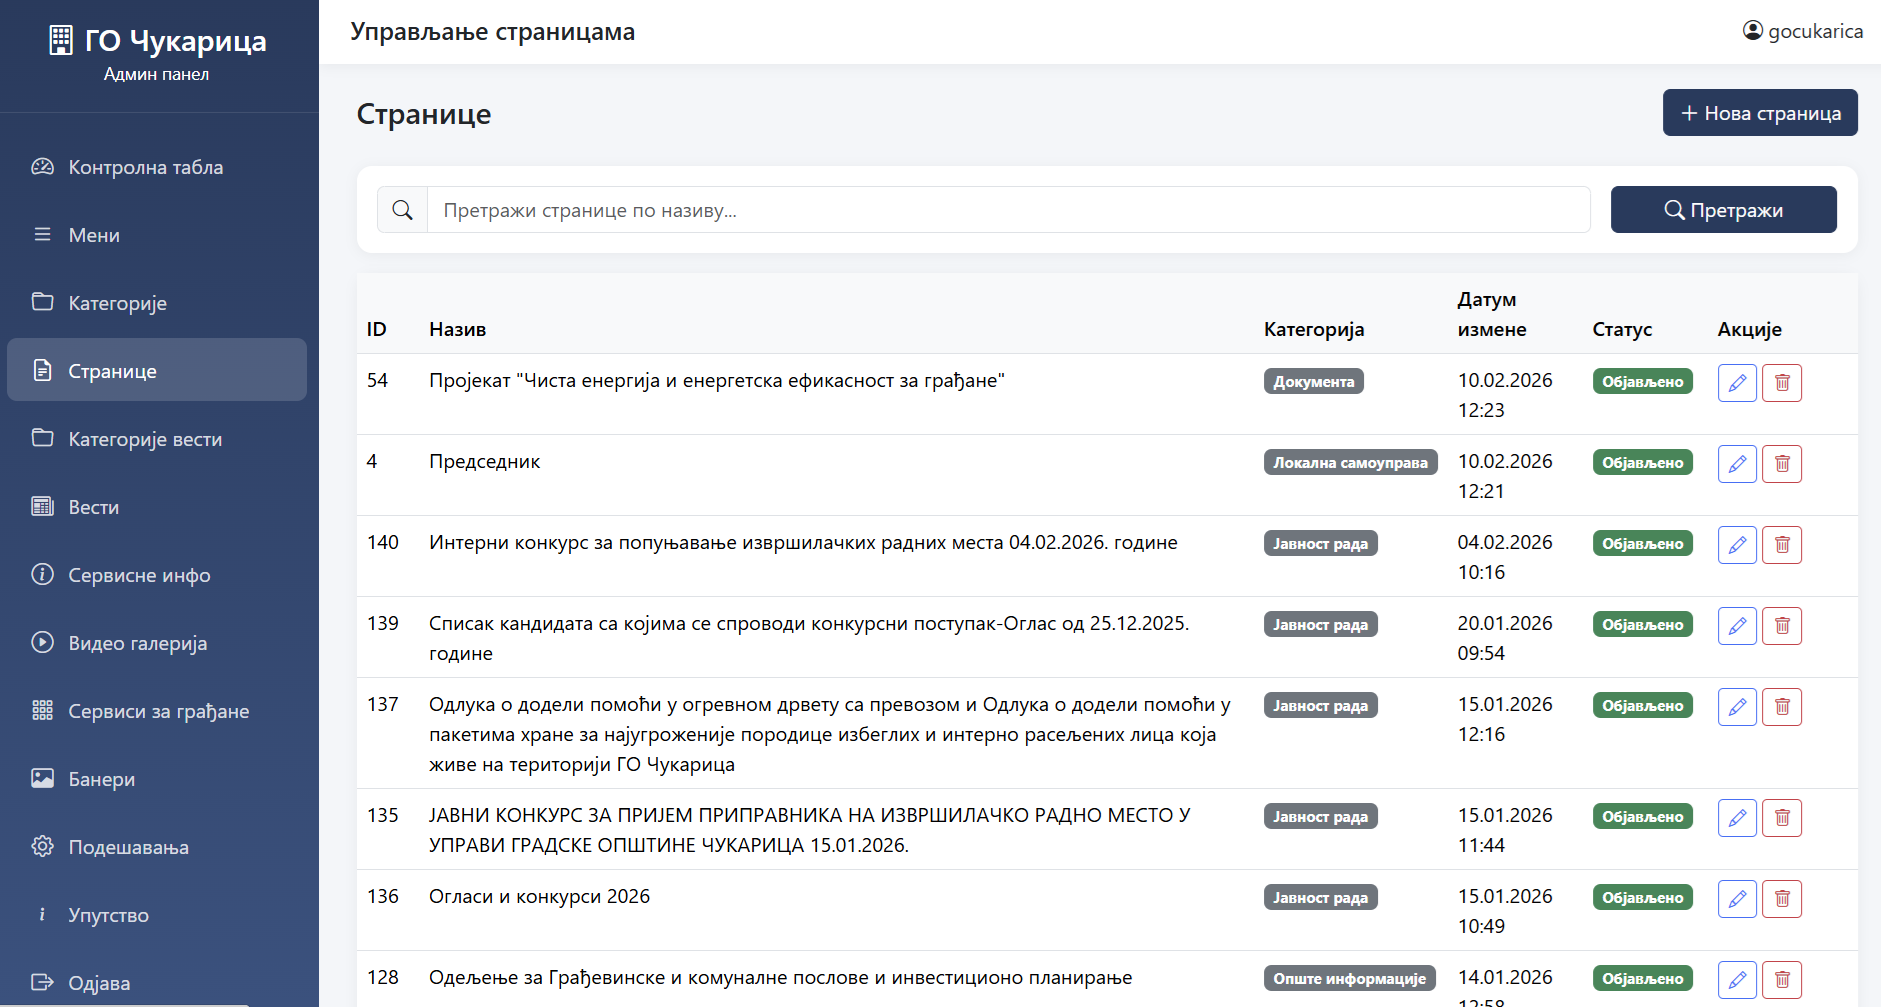The width and height of the screenshot is (1881, 1007).
Task: Click the gocukarica user account icon
Action: (x=1752, y=31)
